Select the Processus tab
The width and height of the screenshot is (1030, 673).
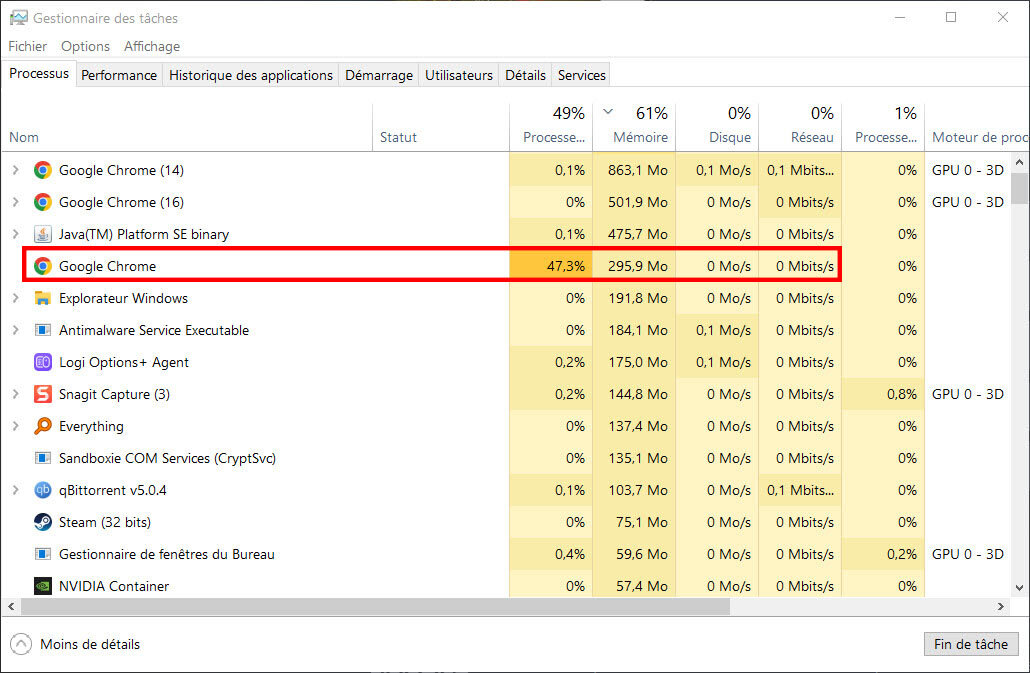coord(39,74)
